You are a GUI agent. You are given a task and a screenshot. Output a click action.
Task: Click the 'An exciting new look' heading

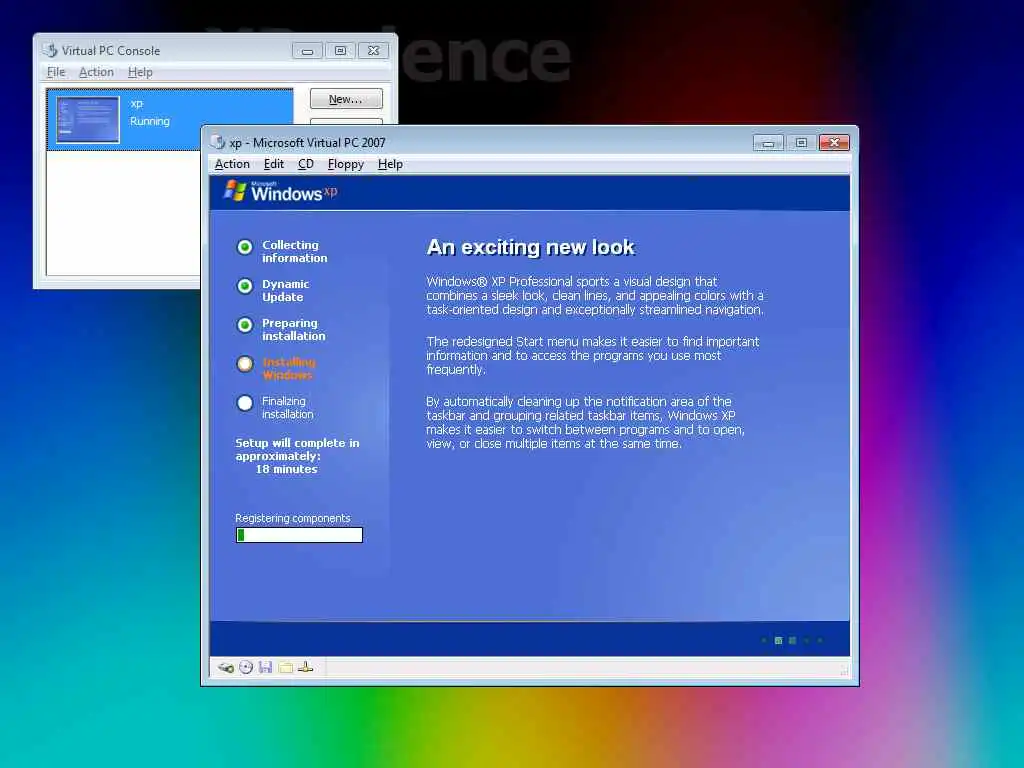(x=530, y=248)
